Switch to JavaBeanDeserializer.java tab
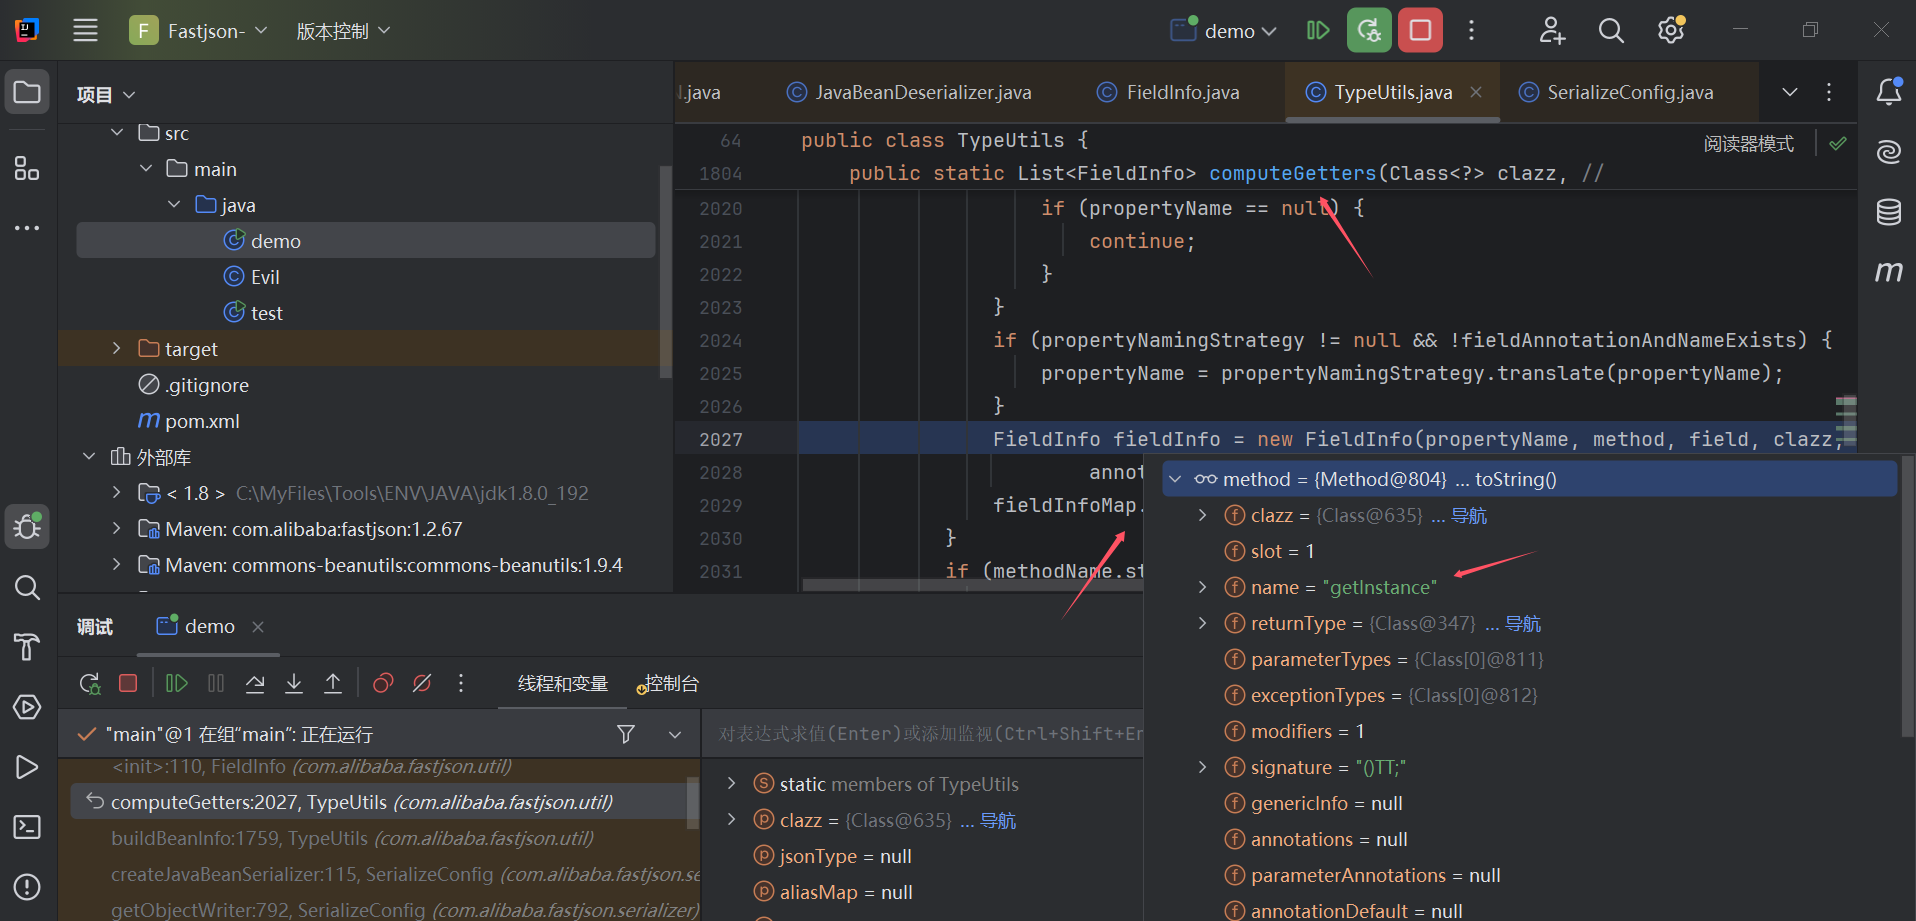Viewport: 1916px width, 921px height. 909,92
